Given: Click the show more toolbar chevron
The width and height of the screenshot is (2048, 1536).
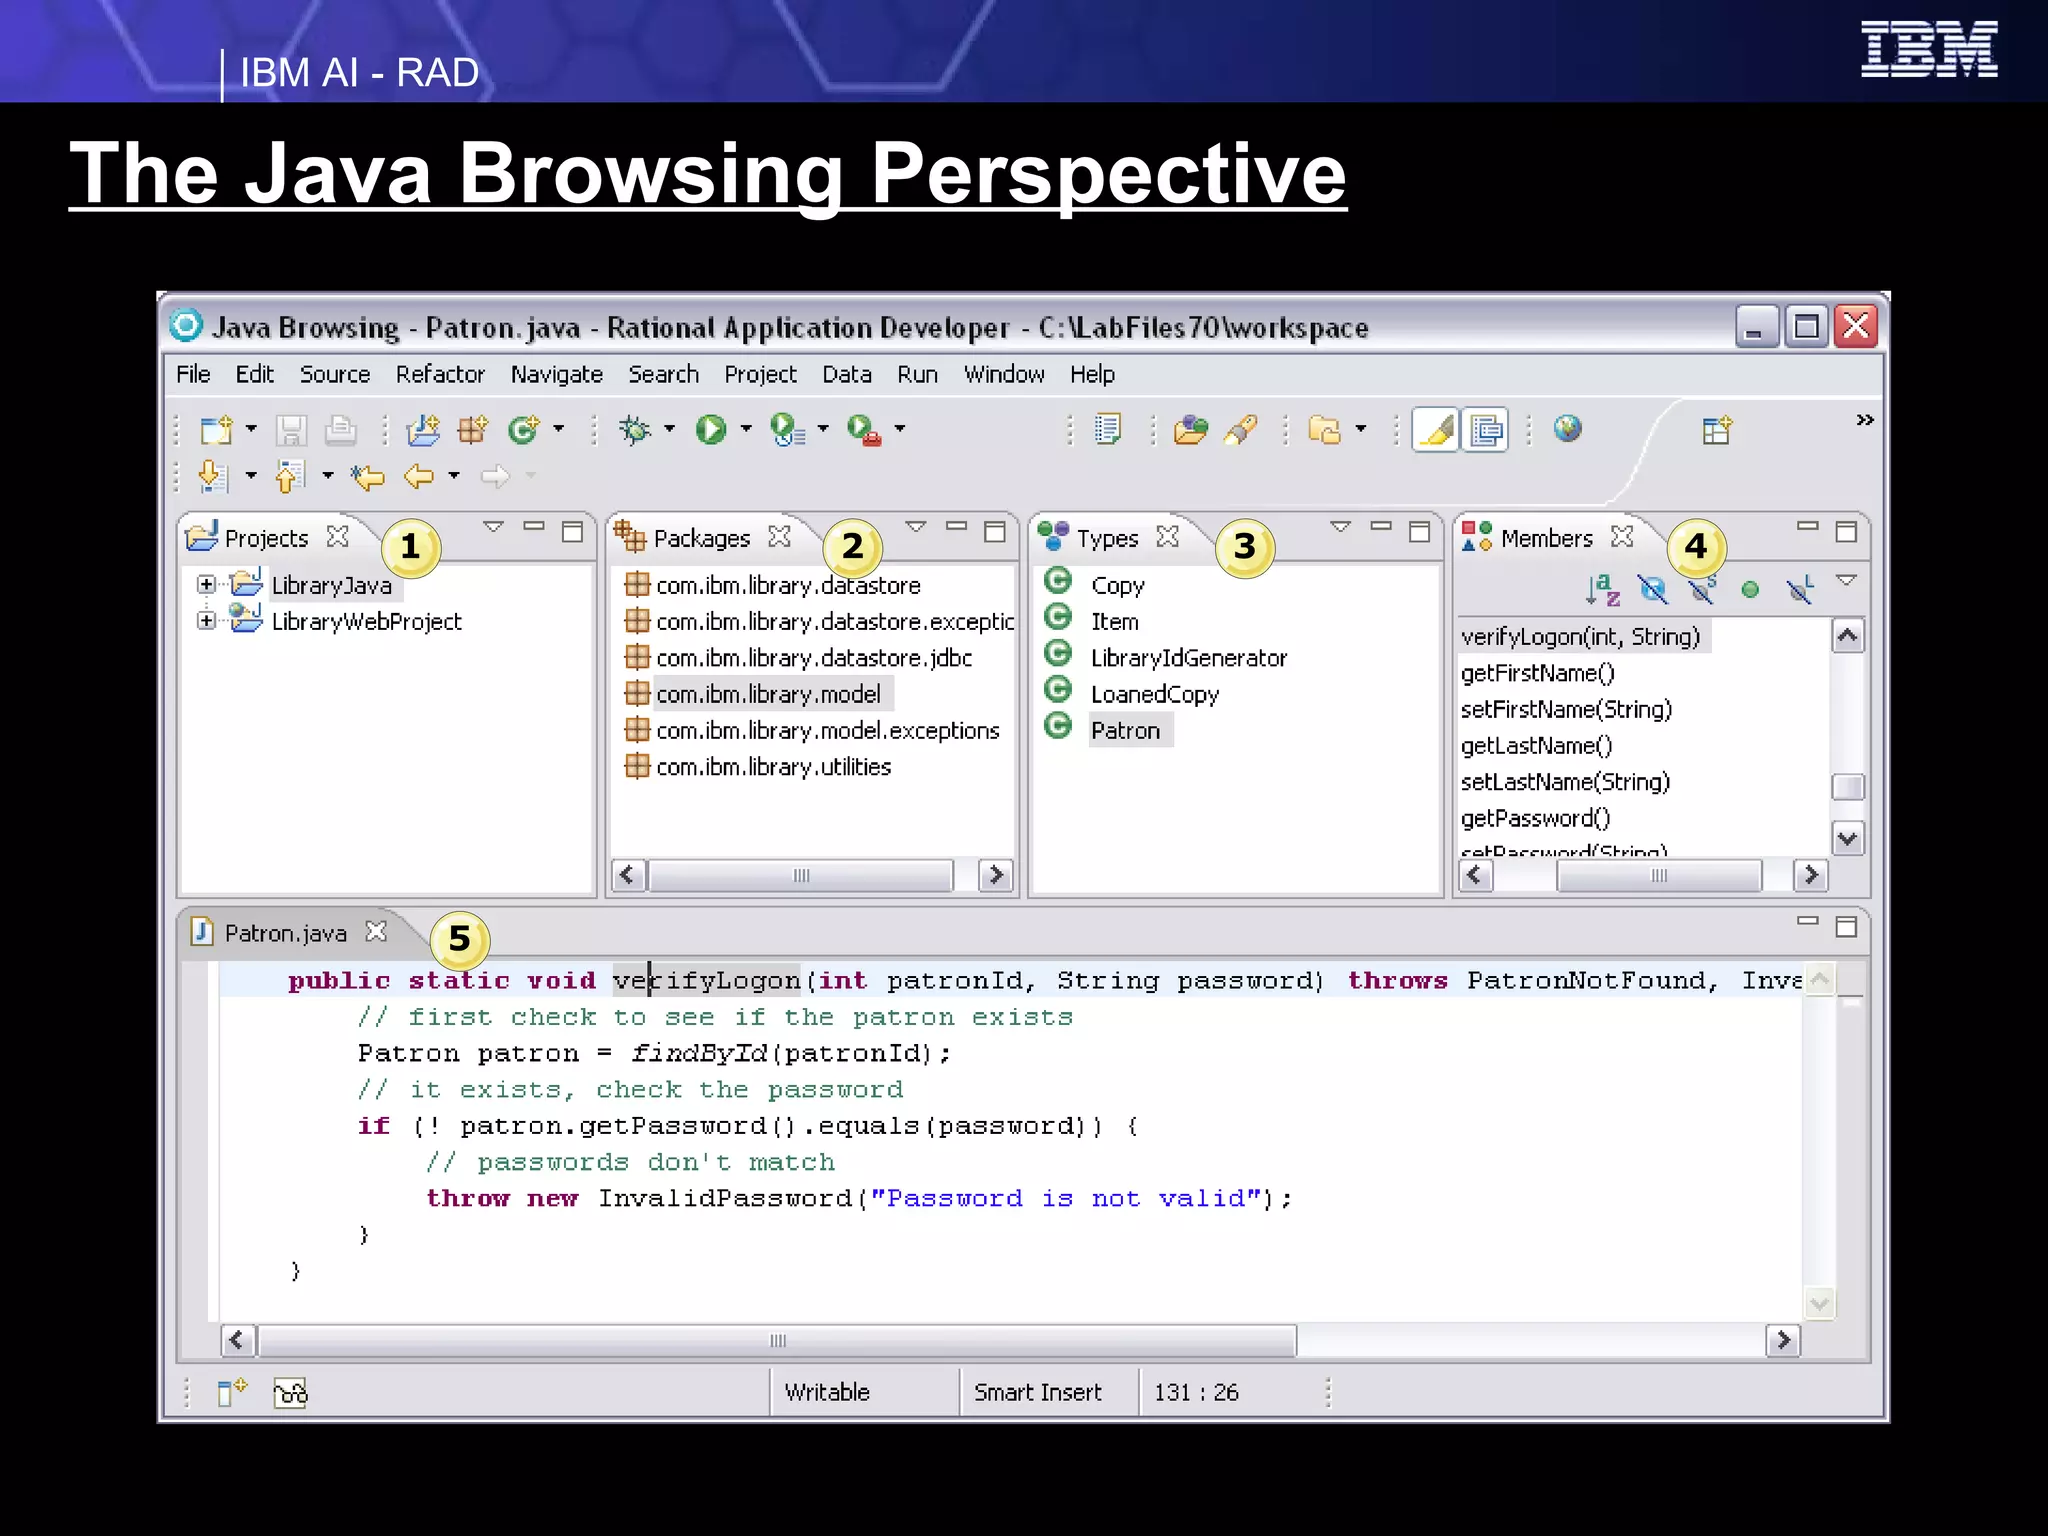Looking at the screenshot, I should [x=1865, y=420].
